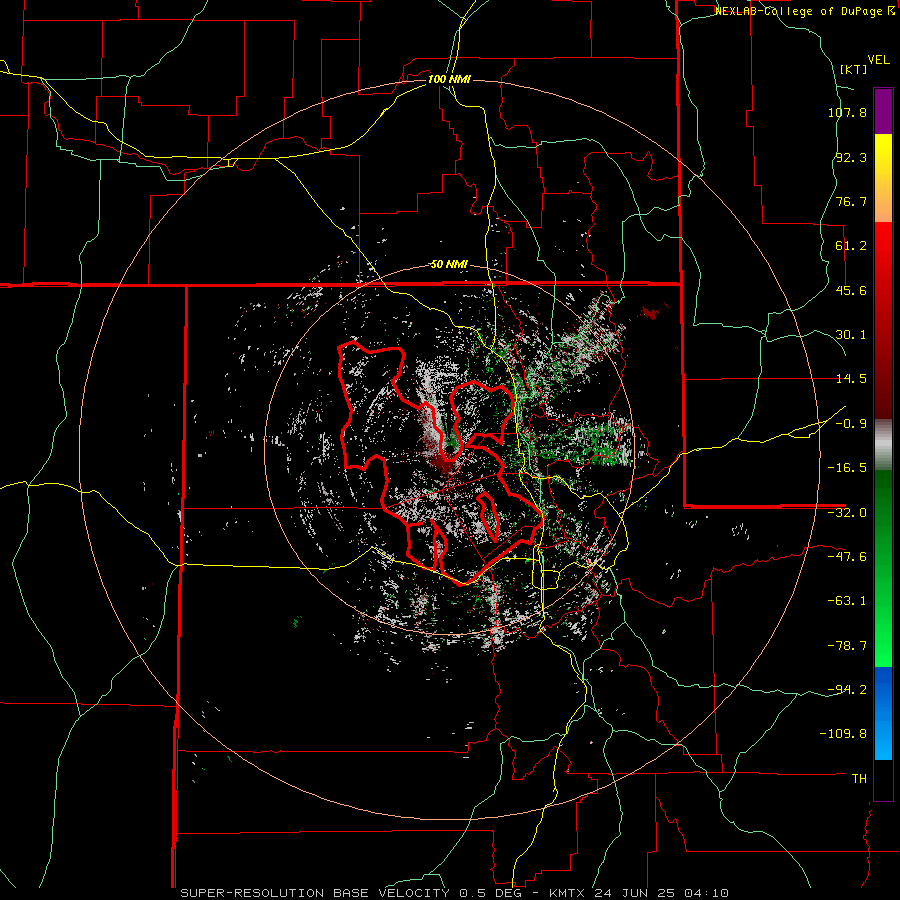Screen dimensions: 900x900
Task: Click the VEL legend title
Action: [x=878, y=60]
